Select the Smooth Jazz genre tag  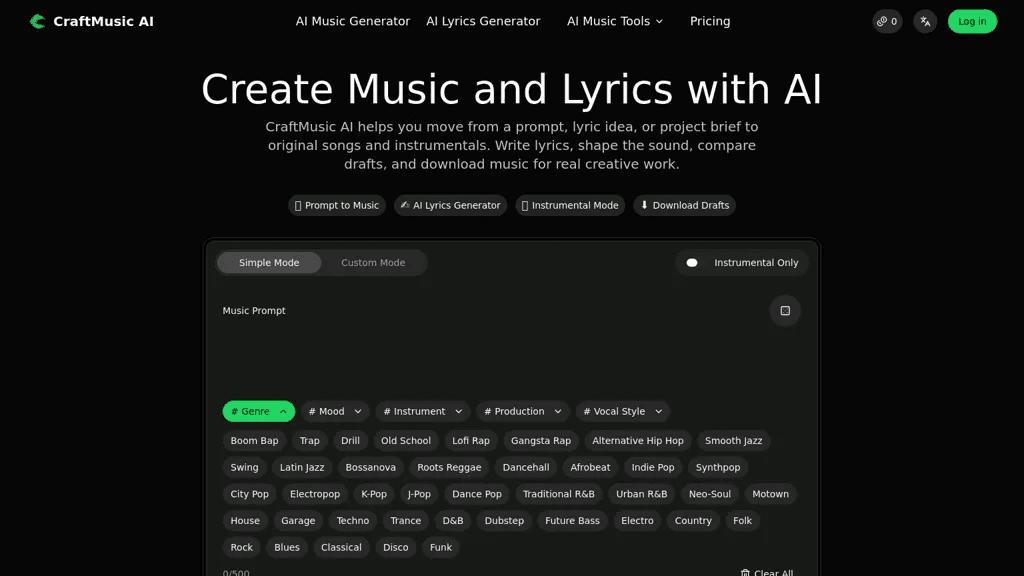pos(733,441)
